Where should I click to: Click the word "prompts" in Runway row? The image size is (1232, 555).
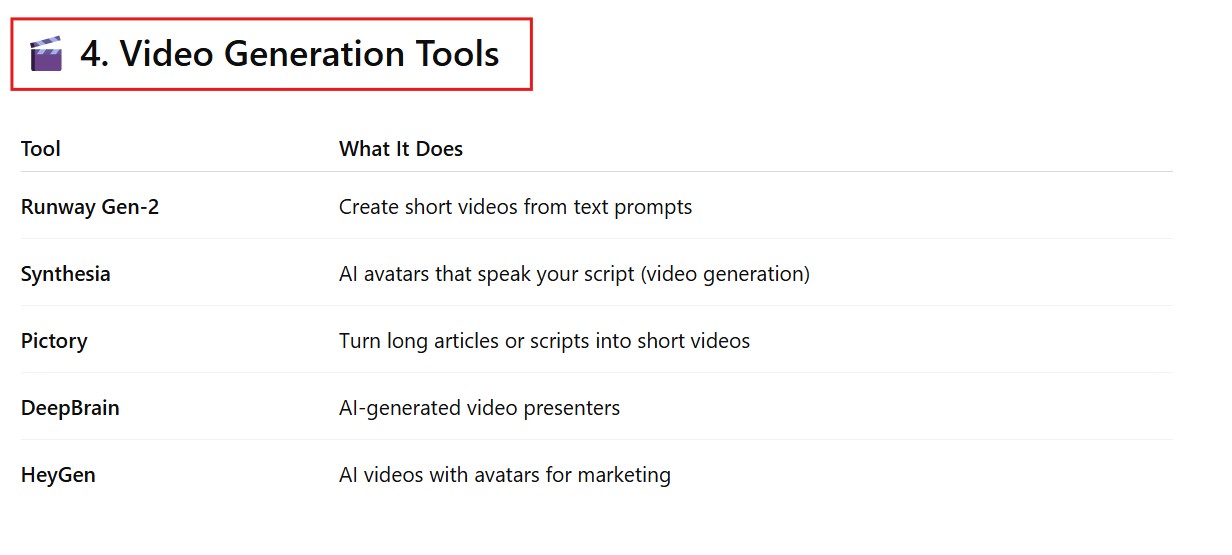[657, 207]
